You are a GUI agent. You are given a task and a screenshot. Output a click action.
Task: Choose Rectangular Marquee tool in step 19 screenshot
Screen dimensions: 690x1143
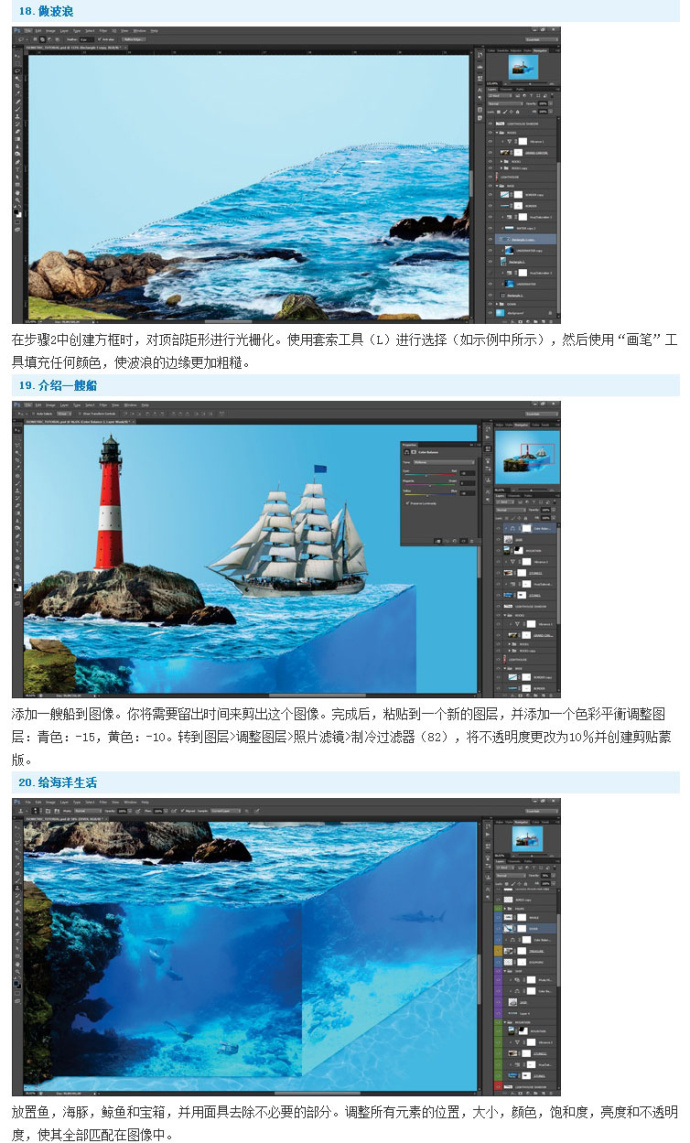[x=17, y=437]
